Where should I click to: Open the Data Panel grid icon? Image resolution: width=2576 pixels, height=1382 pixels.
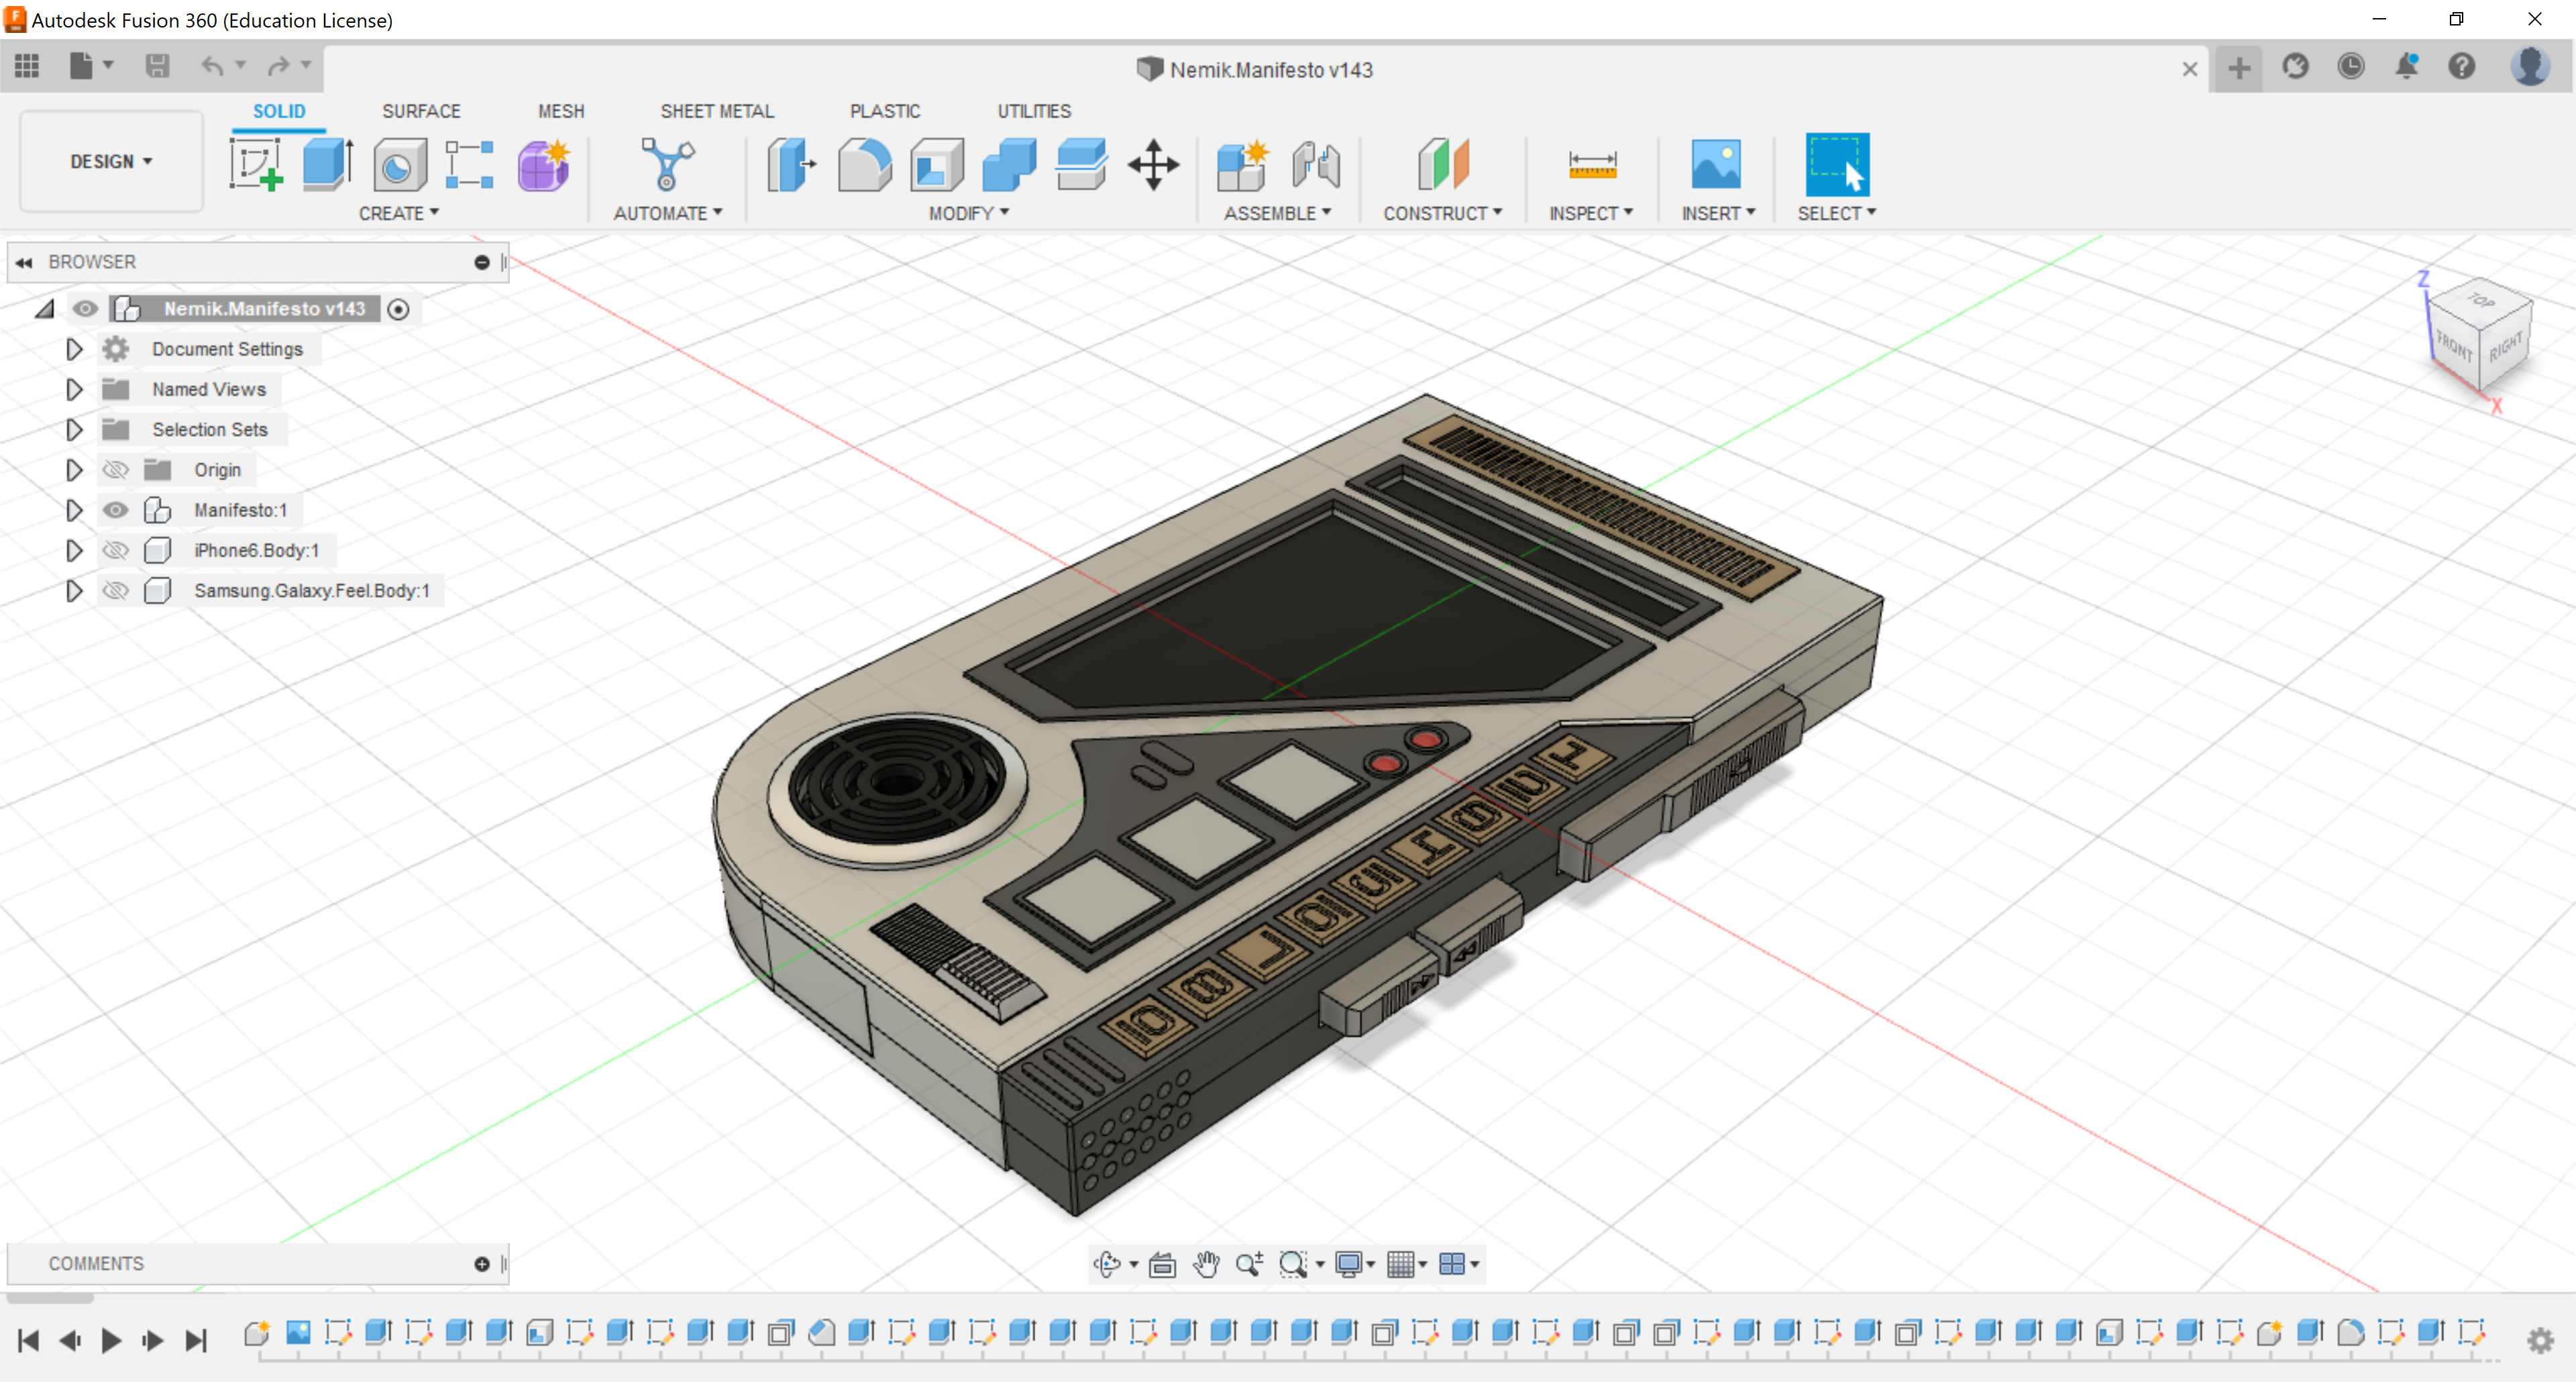pyautogui.click(x=27, y=66)
